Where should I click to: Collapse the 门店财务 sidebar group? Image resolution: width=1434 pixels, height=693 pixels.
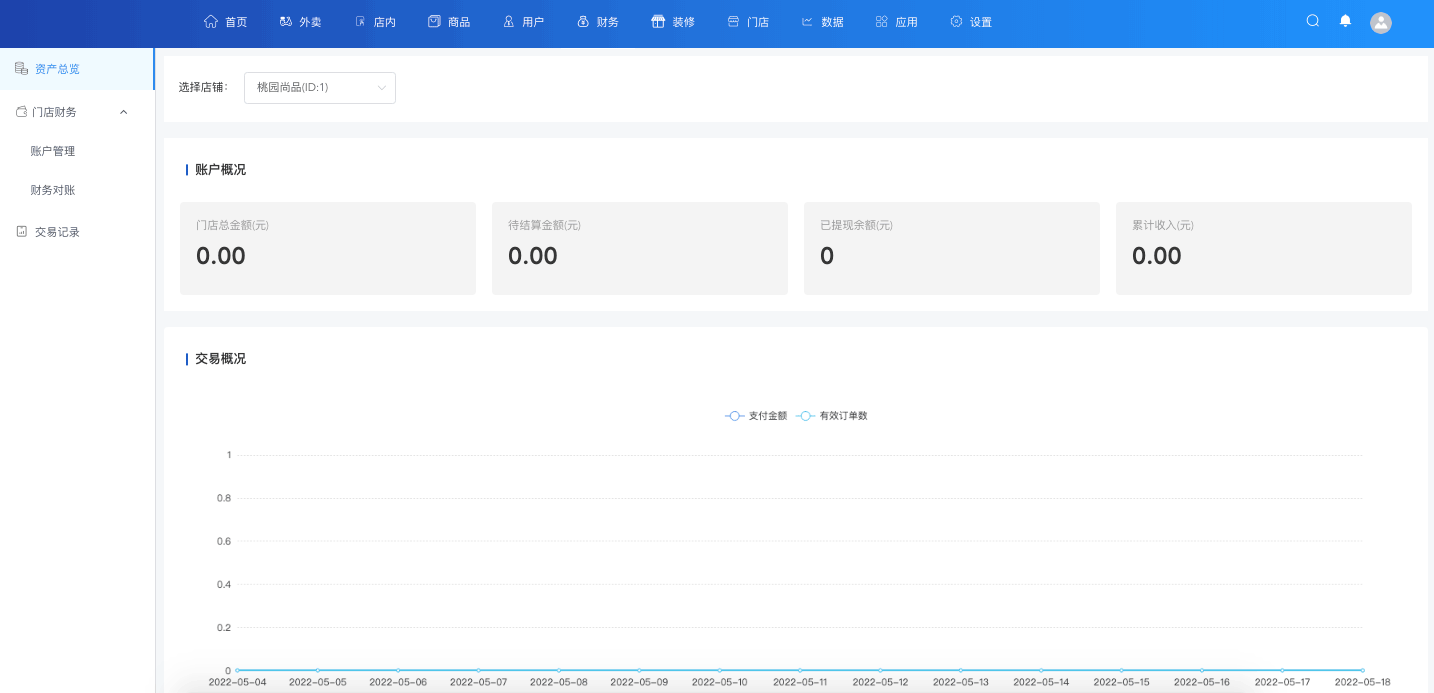point(124,112)
